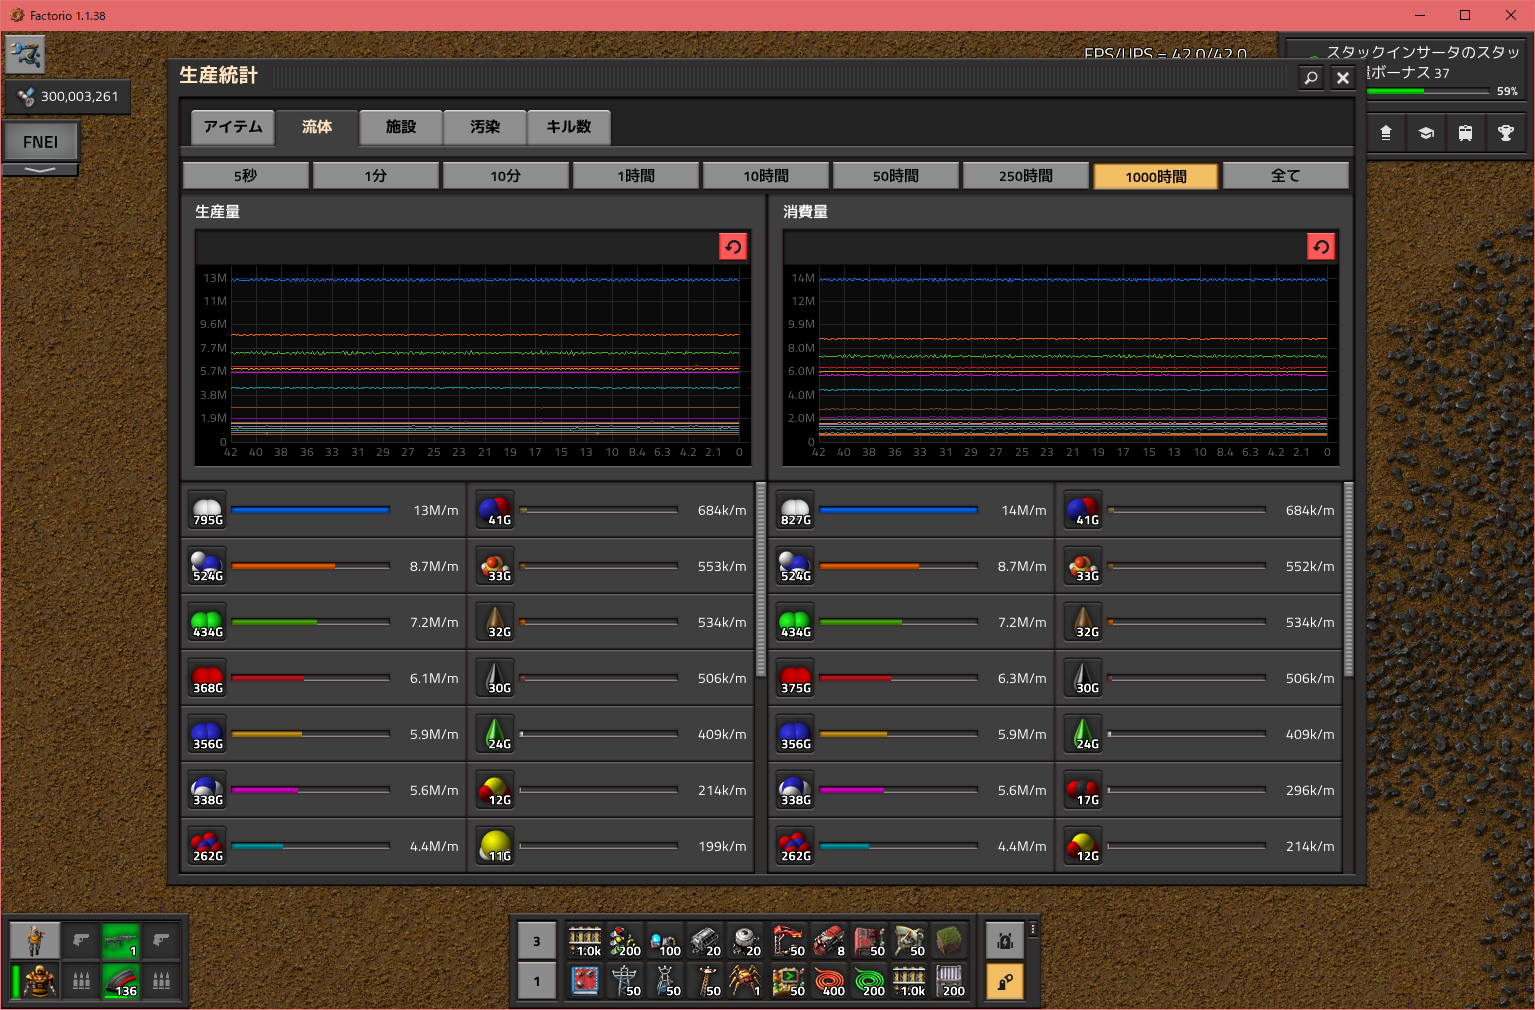Set time range to 250時間
1535x1010 pixels.
(x=1026, y=176)
